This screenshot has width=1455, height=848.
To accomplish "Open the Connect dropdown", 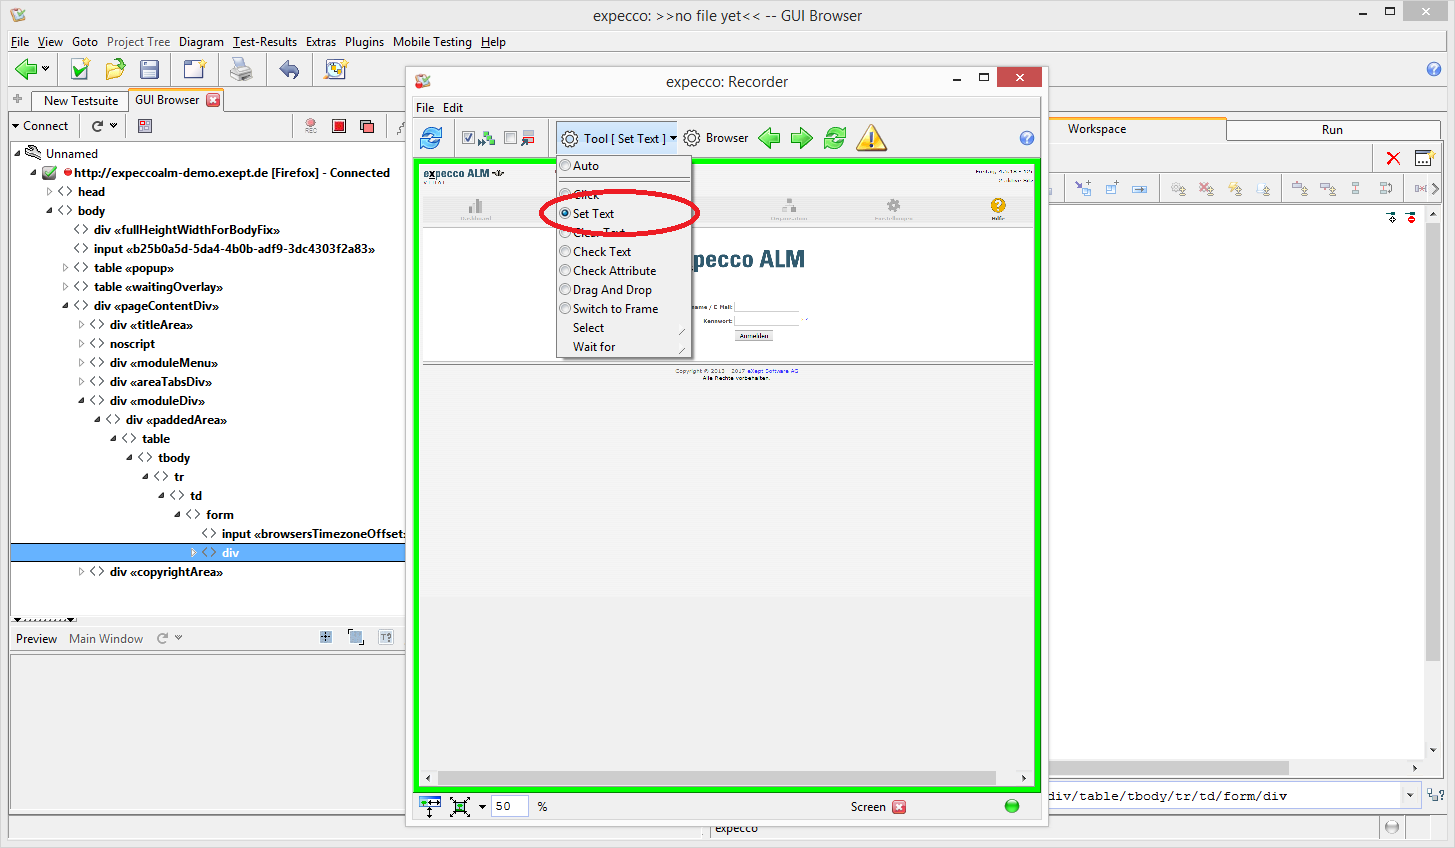I will point(39,126).
